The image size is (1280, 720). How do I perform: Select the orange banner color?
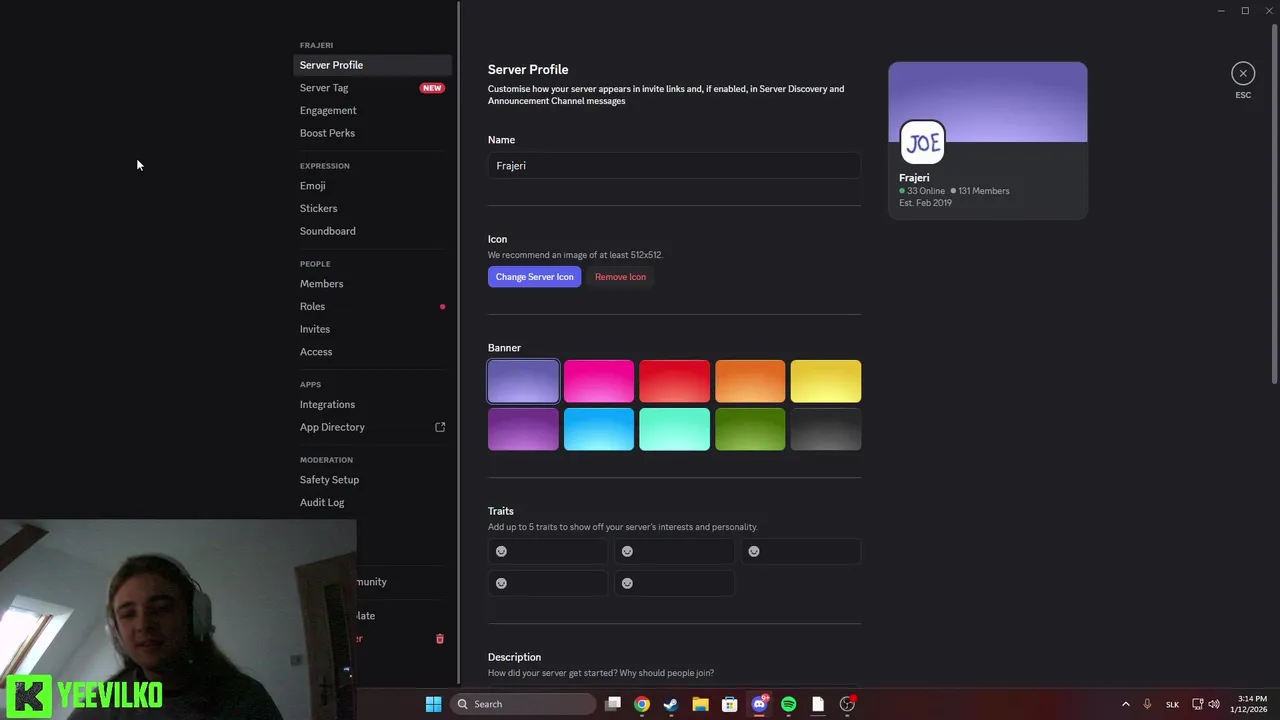750,381
